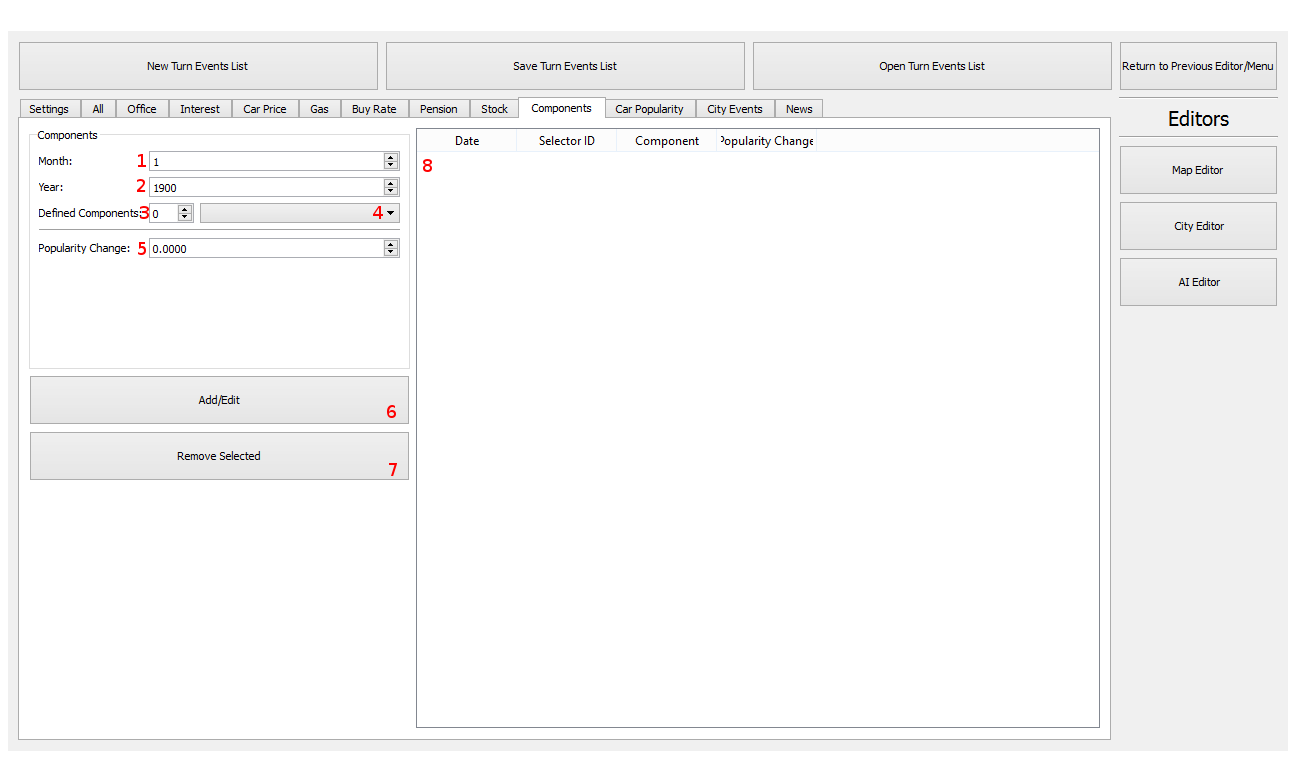The image size is (1296, 759).
Task: Sort by the Selector ID column header
Action: click(566, 141)
